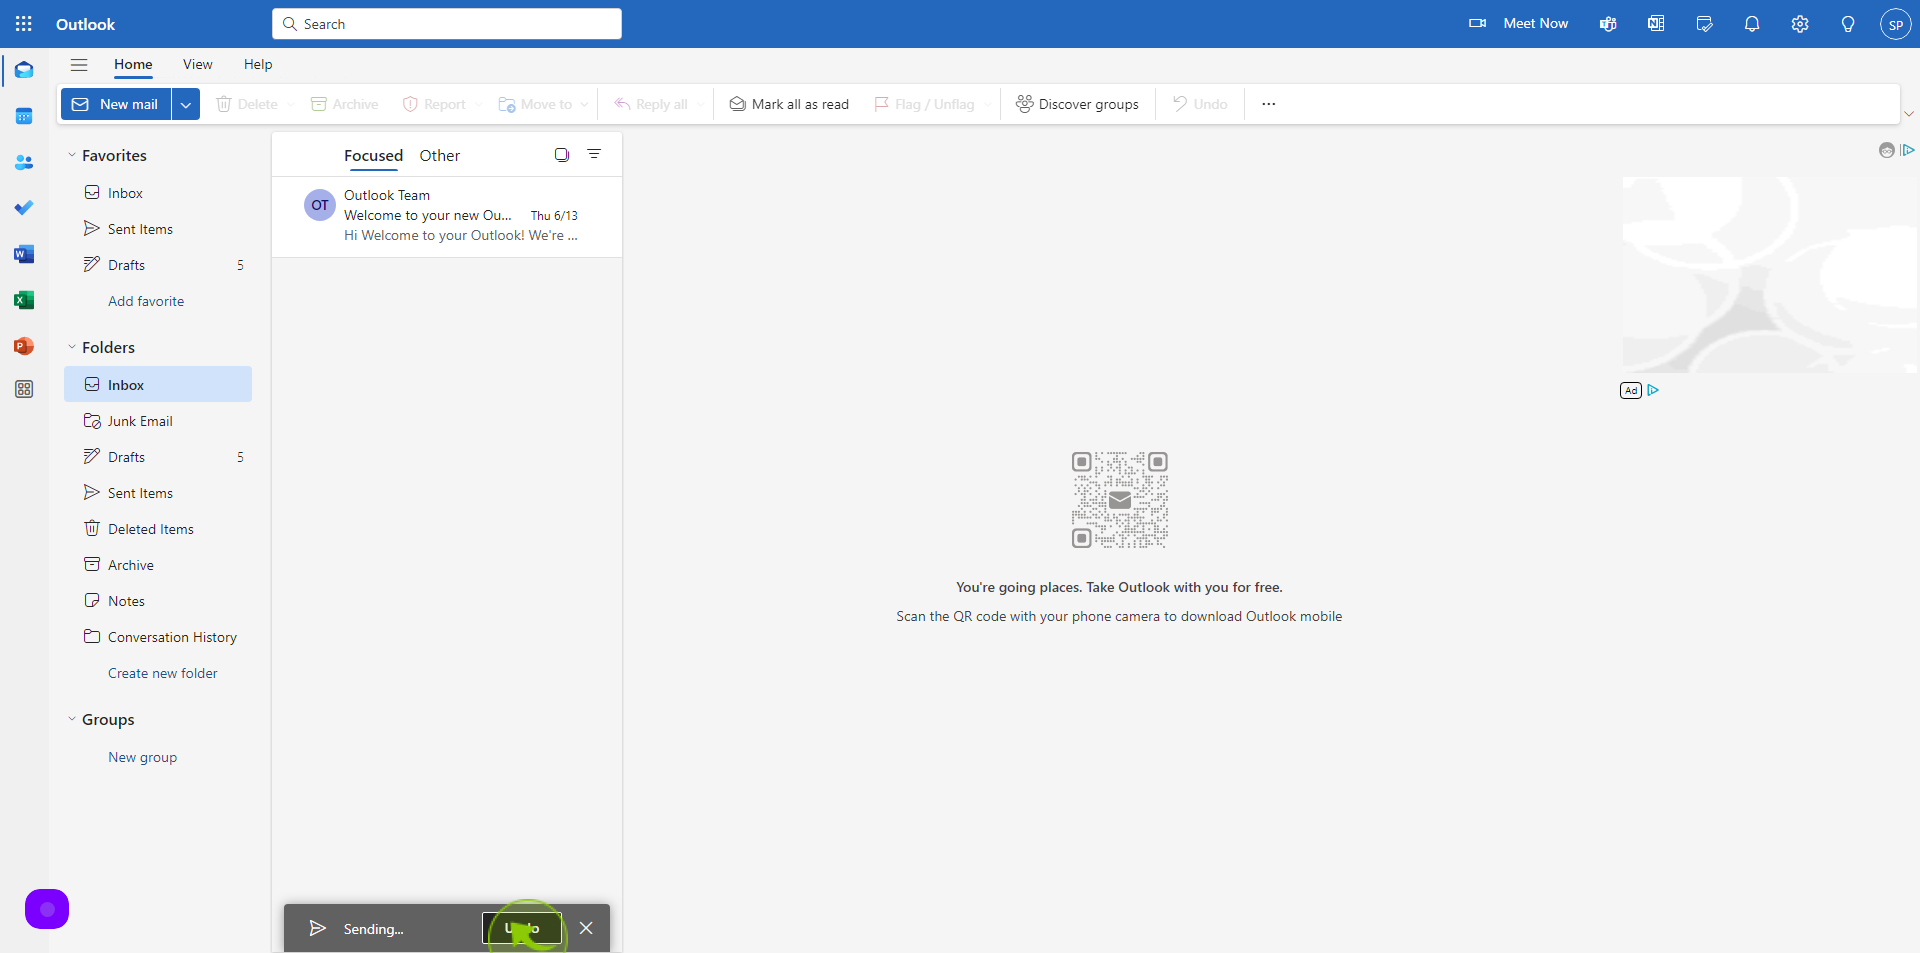Open Inbox under Favorites
The image size is (1920, 953).
[x=158, y=193]
